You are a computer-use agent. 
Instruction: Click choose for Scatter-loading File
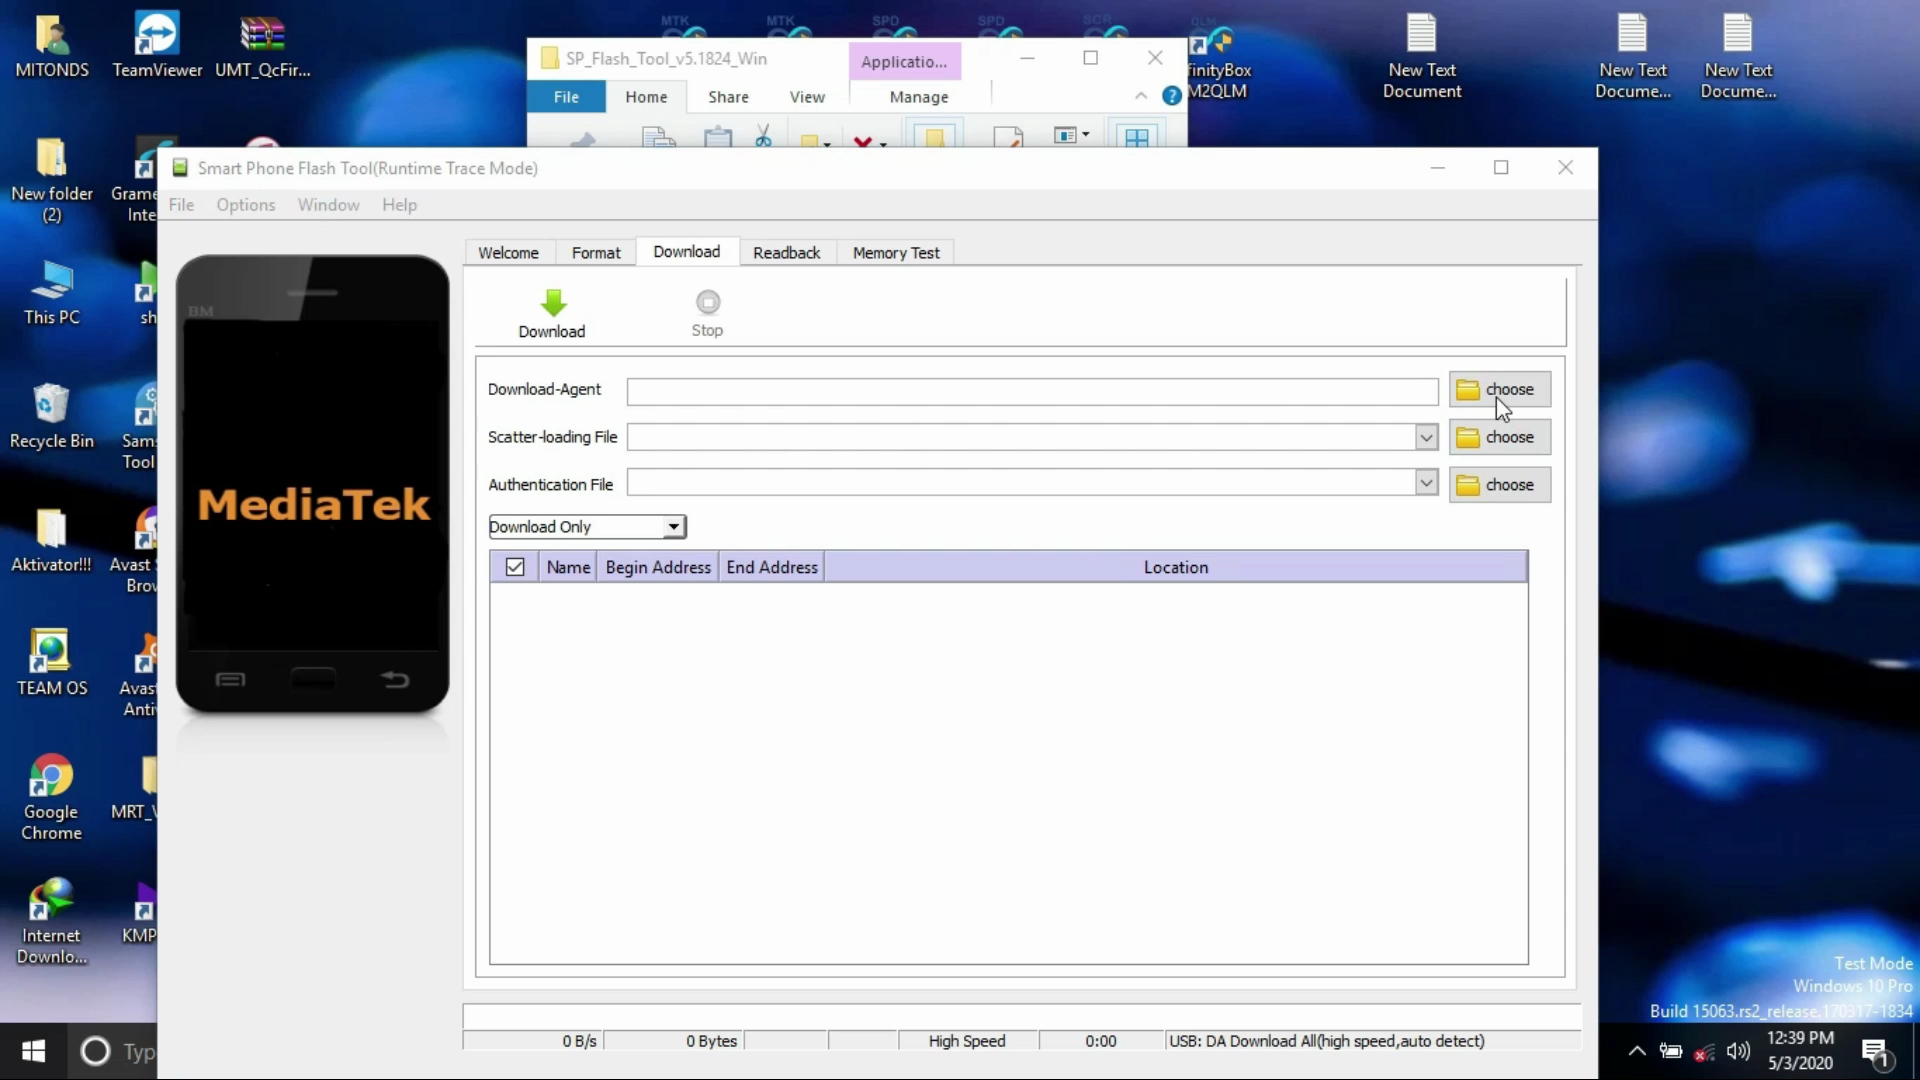point(1499,437)
